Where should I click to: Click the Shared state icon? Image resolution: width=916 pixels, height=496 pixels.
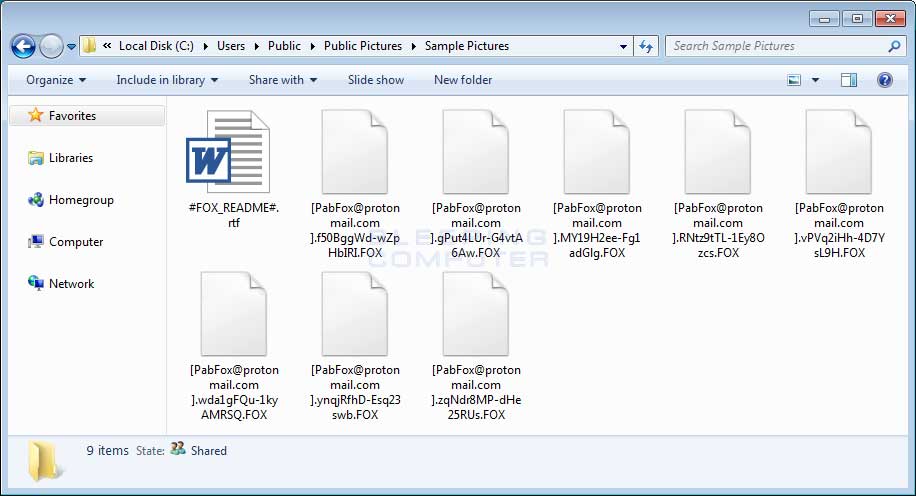tap(178, 449)
